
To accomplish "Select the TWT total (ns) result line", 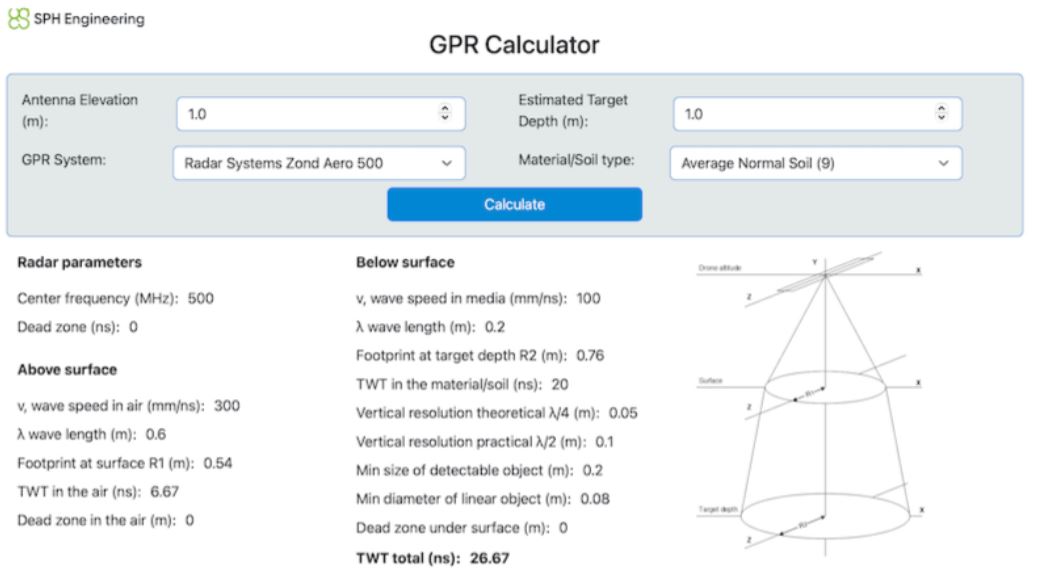I will point(432,559).
